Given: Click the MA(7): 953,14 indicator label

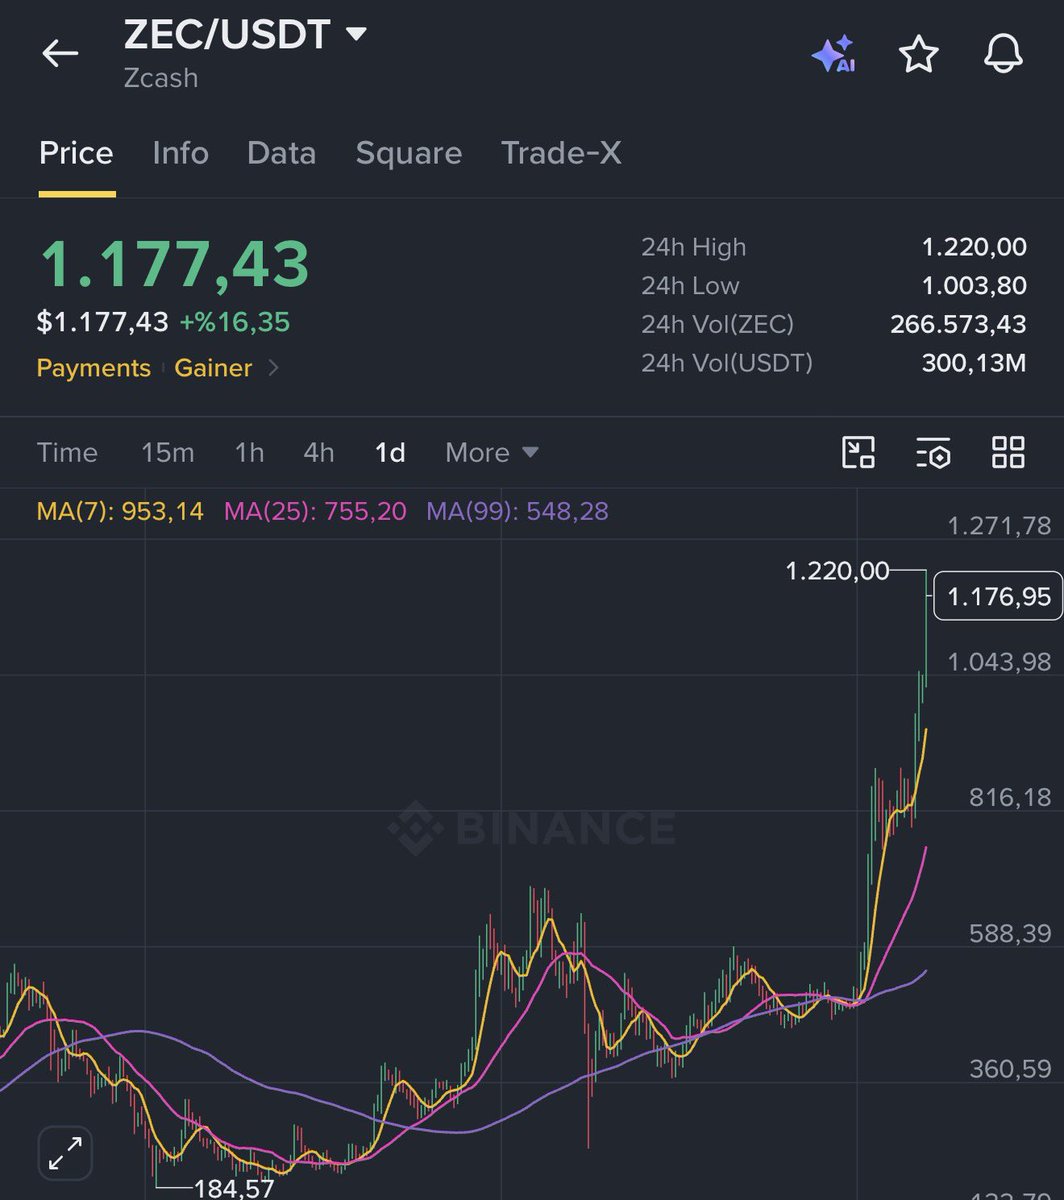Looking at the screenshot, I should 120,512.
